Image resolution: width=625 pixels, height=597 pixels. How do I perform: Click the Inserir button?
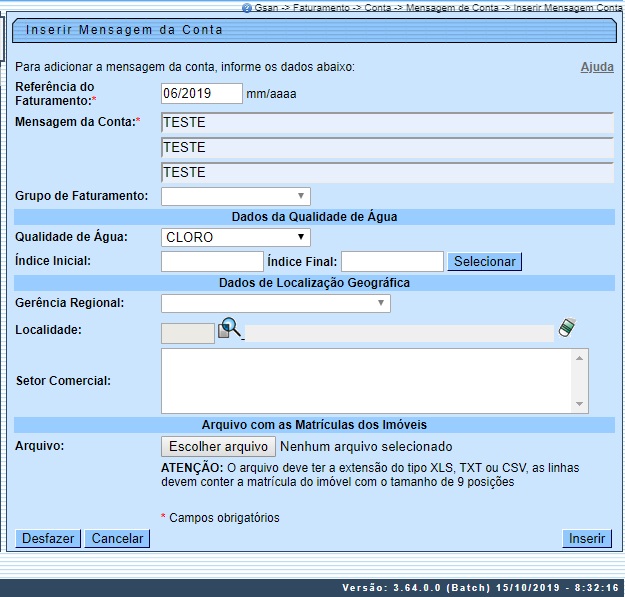pyautogui.click(x=587, y=538)
